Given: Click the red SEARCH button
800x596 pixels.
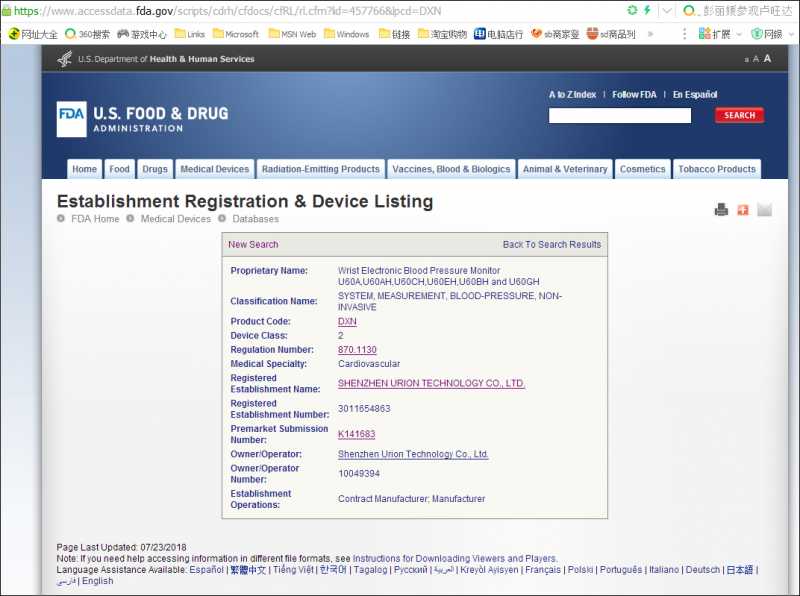Looking at the screenshot, I should click(x=739, y=115).
